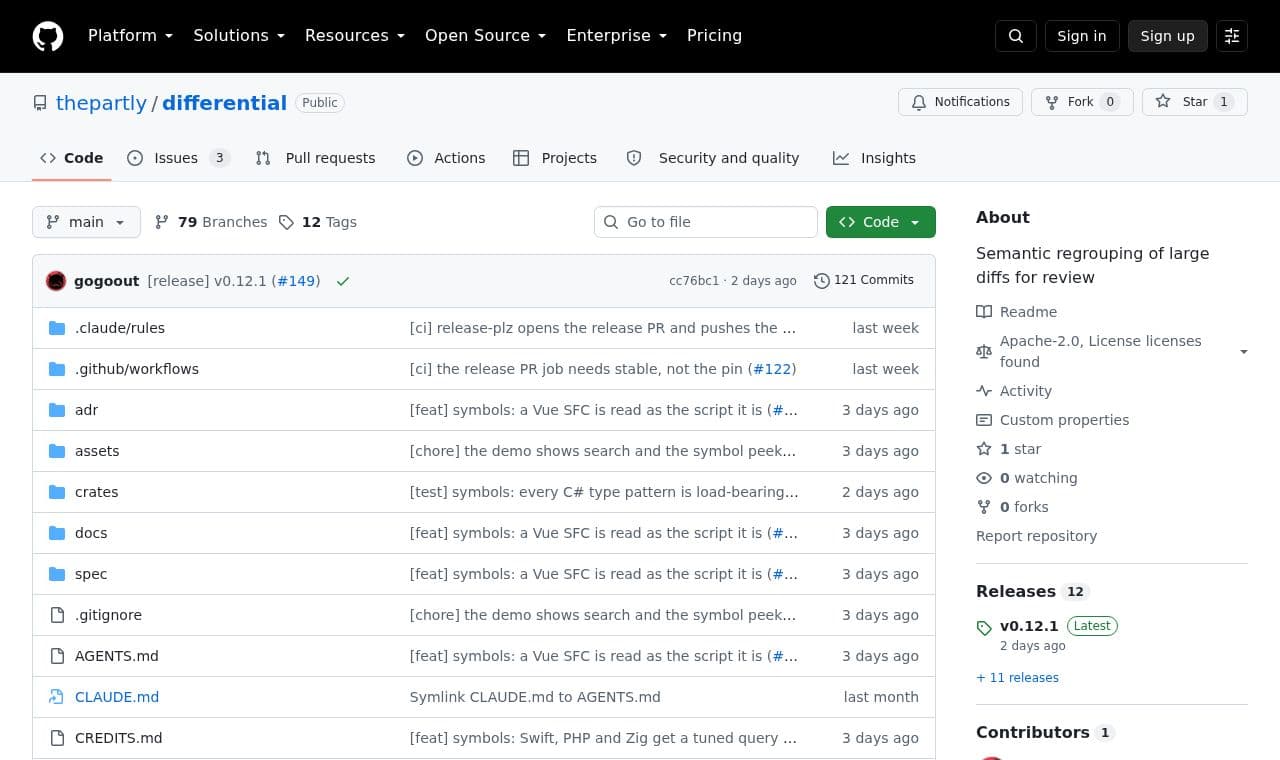The width and height of the screenshot is (1280, 760).
Task: Switch to the Actions tab
Action: pyautogui.click(x=446, y=158)
